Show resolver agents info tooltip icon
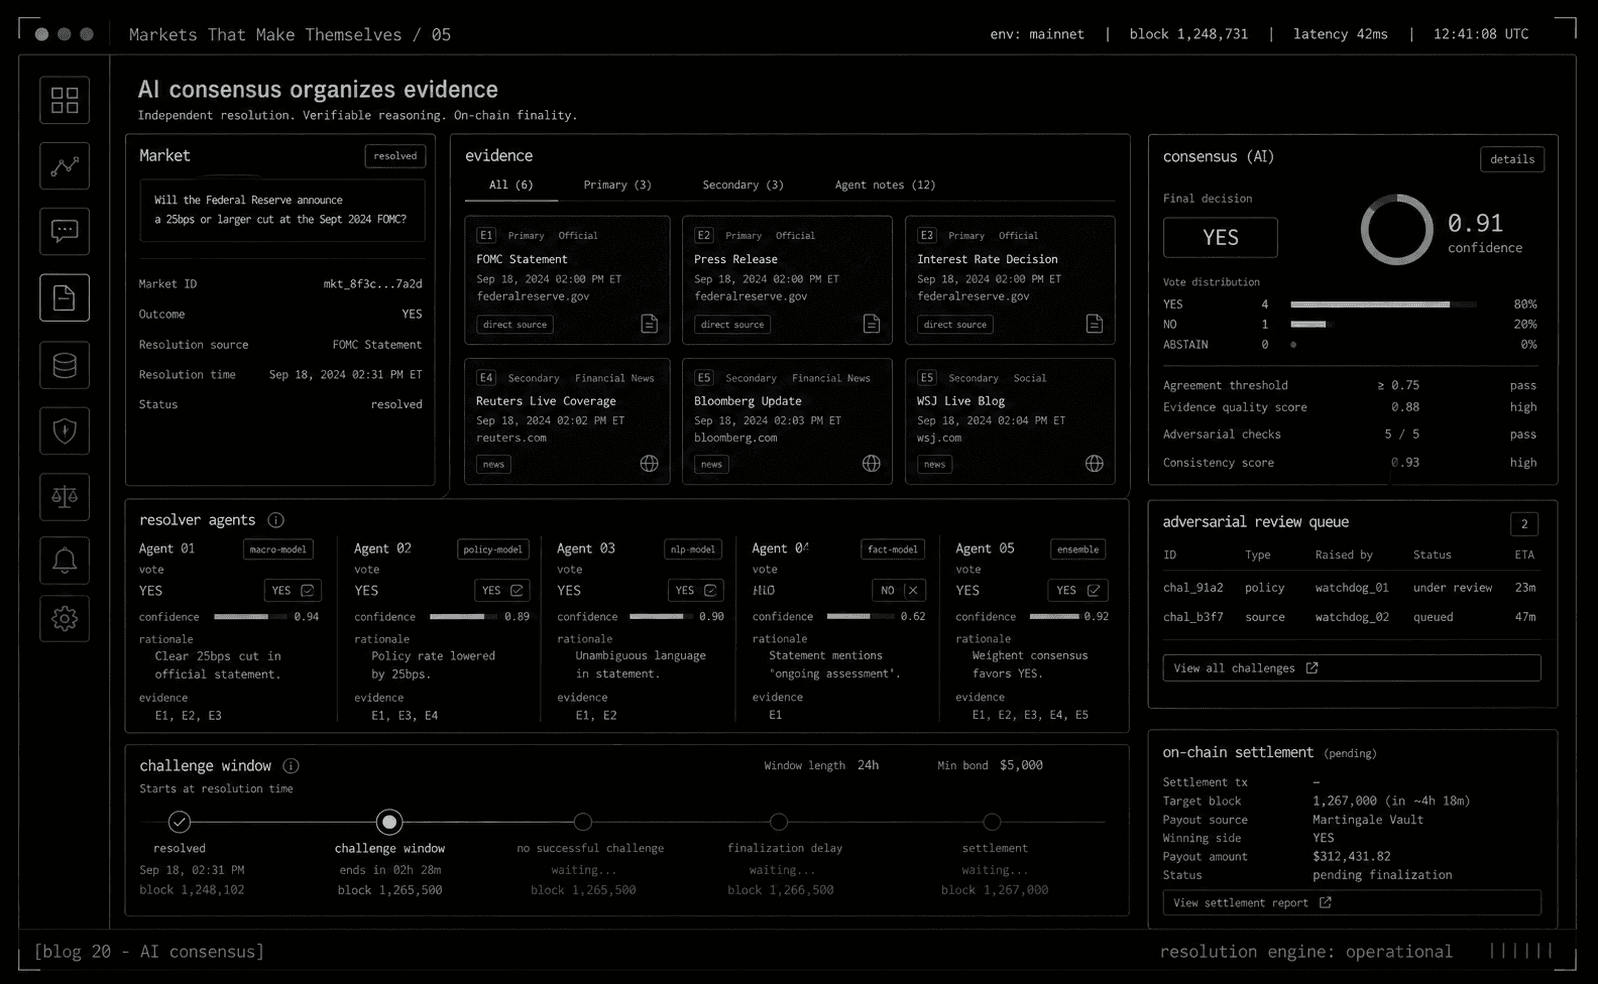The height and width of the screenshot is (984, 1598). (x=276, y=520)
